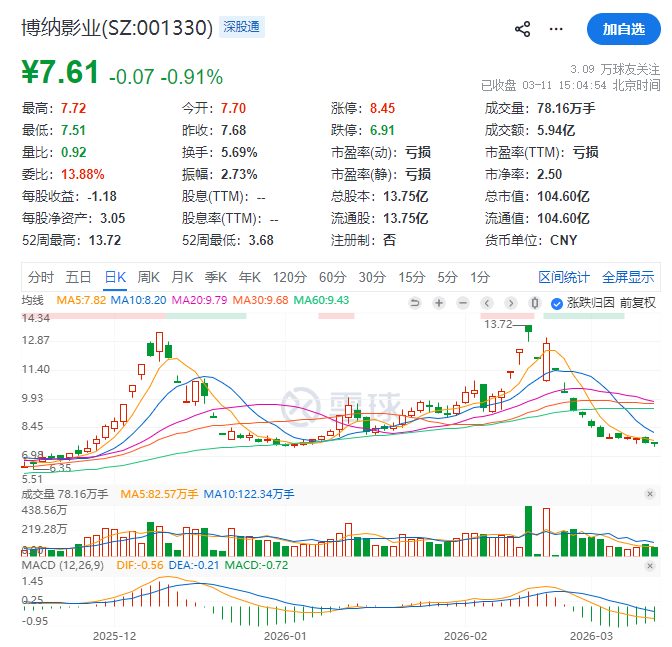This screenshot has height=647, width=672.
Task: Select the 周K weekly chart tab
Action: click(x=149, y=277)
